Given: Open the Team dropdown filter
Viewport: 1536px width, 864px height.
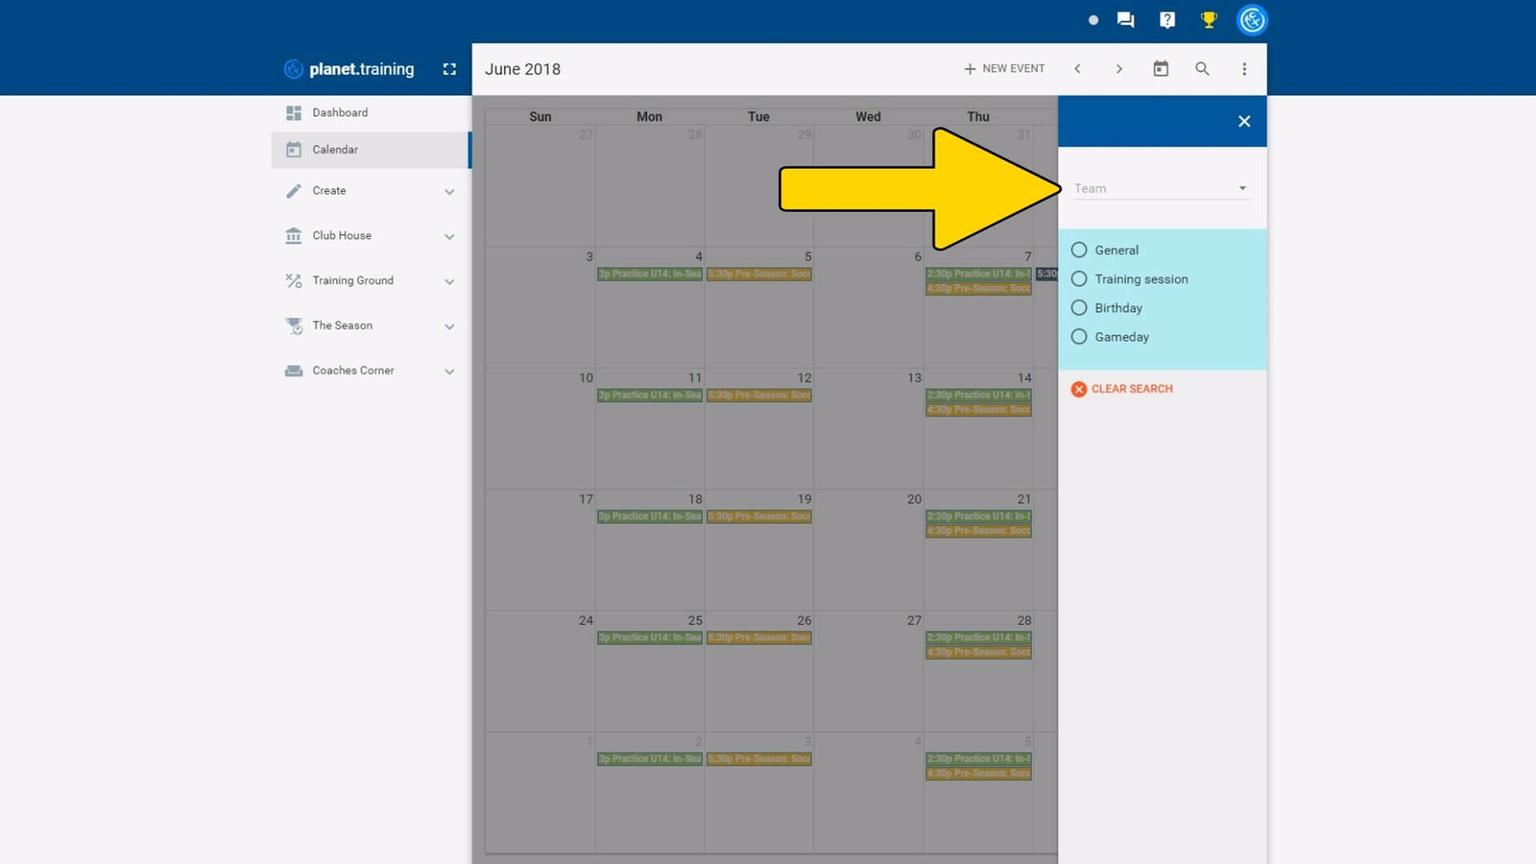Looking at the screenshot, I should click(1160, 188).
